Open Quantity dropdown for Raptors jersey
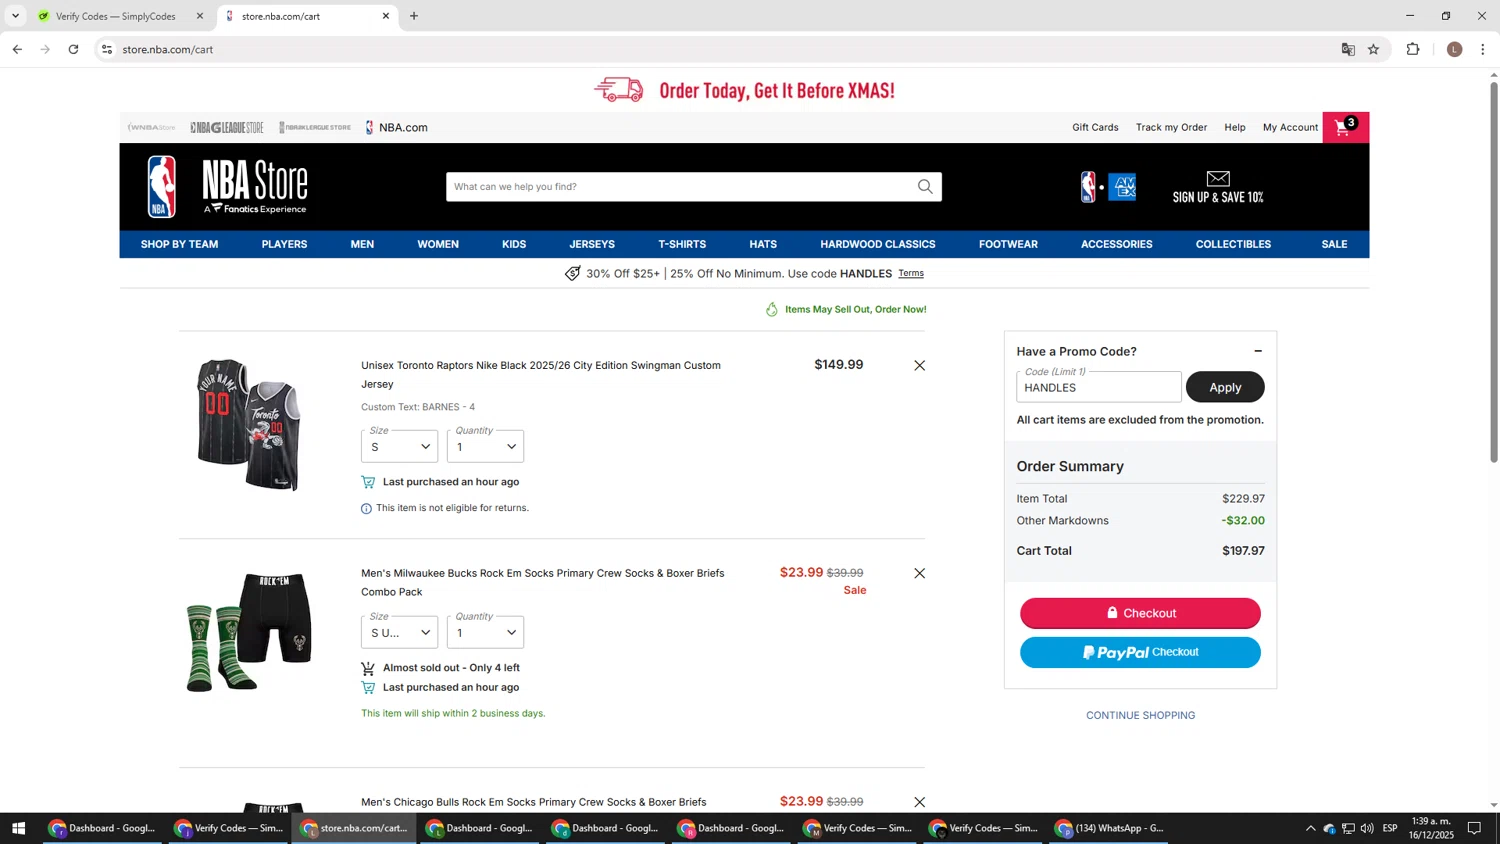The width and height of the screenshot is (1500, 844). (485, 446)
